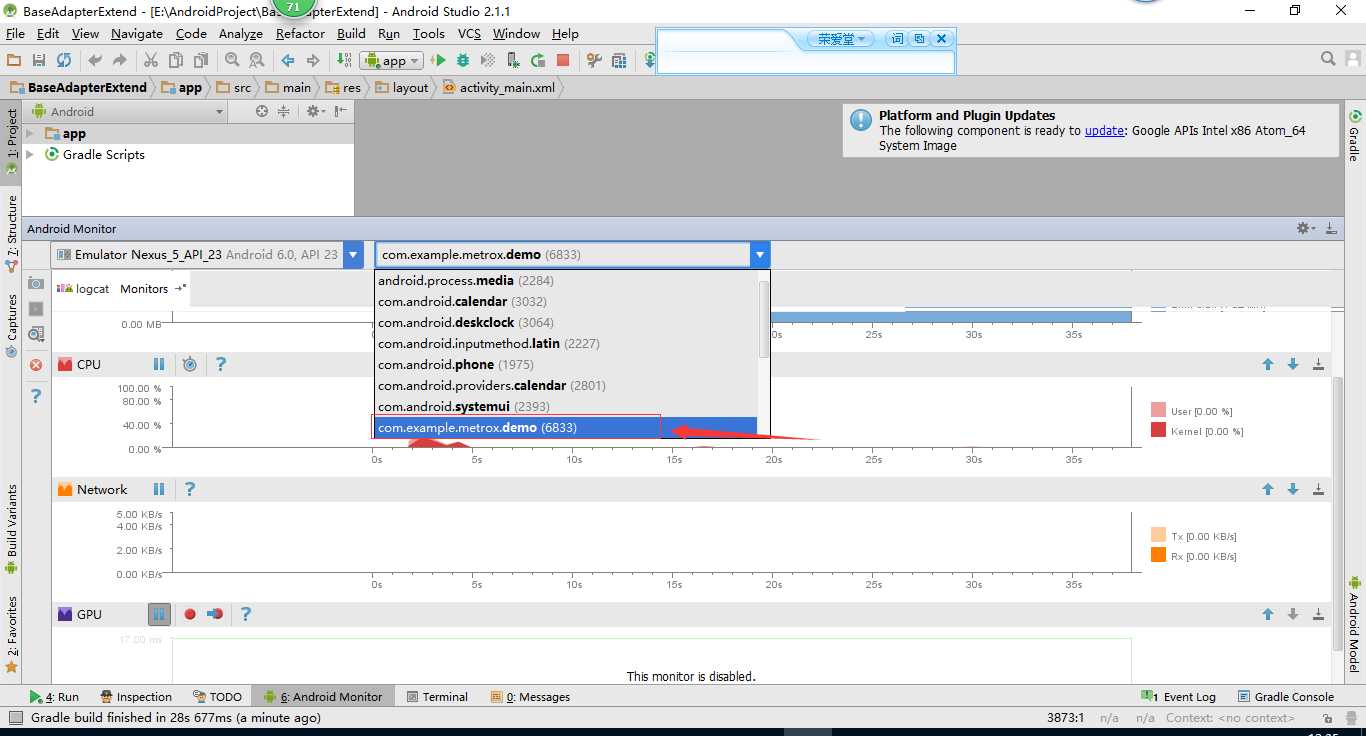Click the scroll from source target icon
This screenshot has height=736, width=1366.
coord(262,111)
